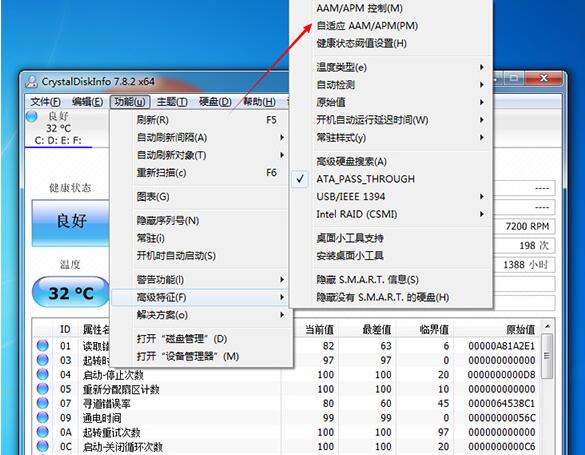Expand 警告功能(l) submenu

point(200,279)
